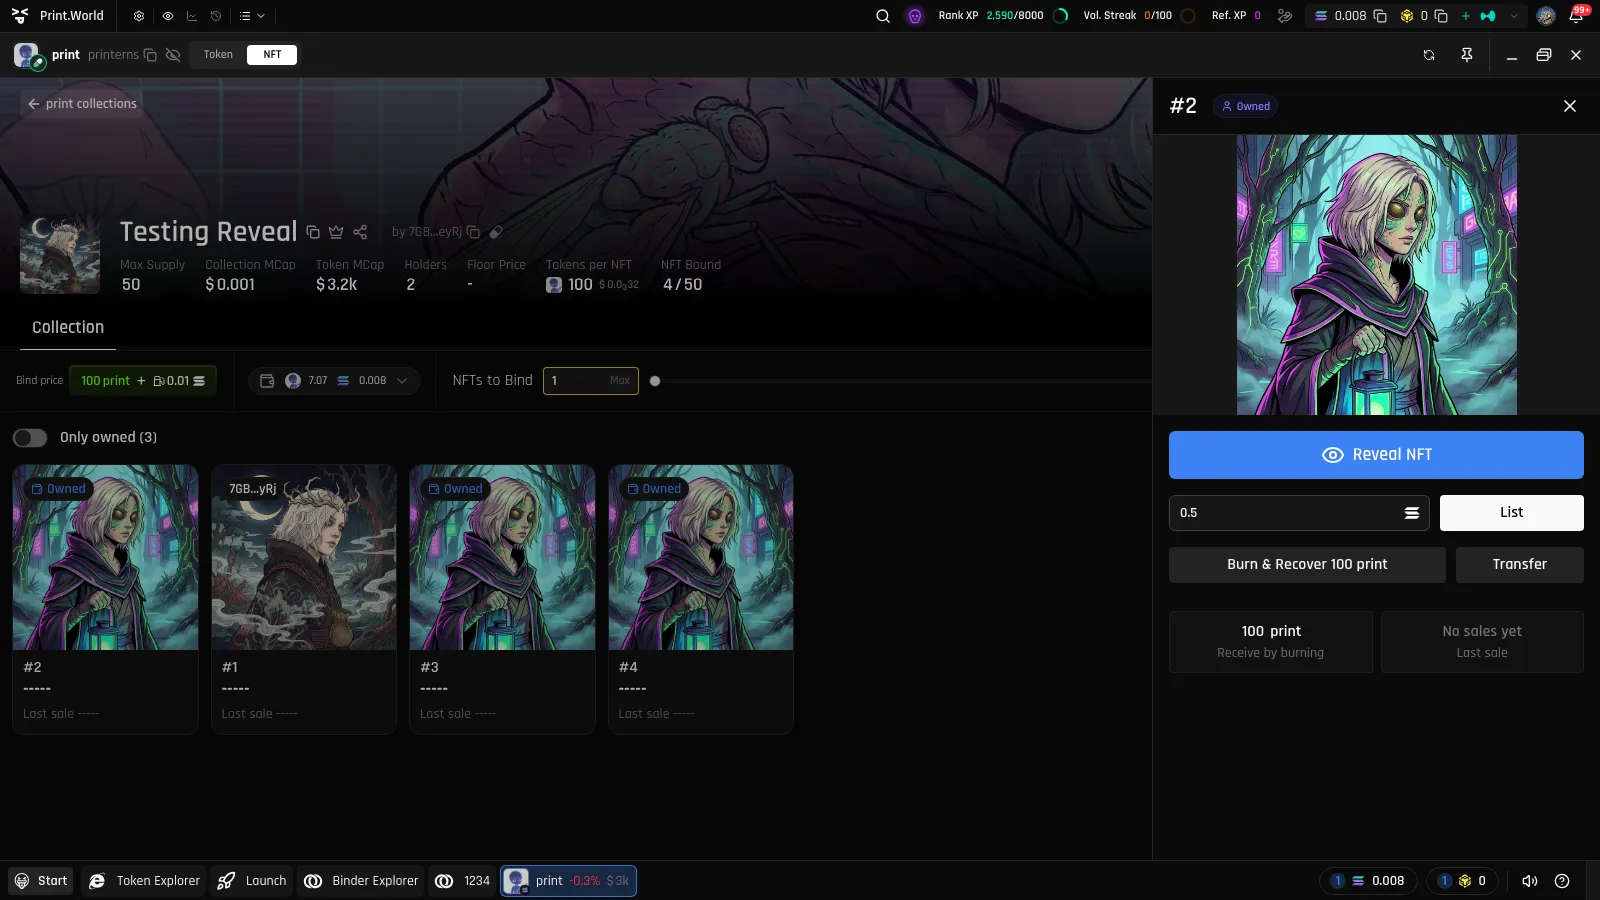
Task: Open NFT card #3 thumbnail
Action: click(x=502, y=557)
